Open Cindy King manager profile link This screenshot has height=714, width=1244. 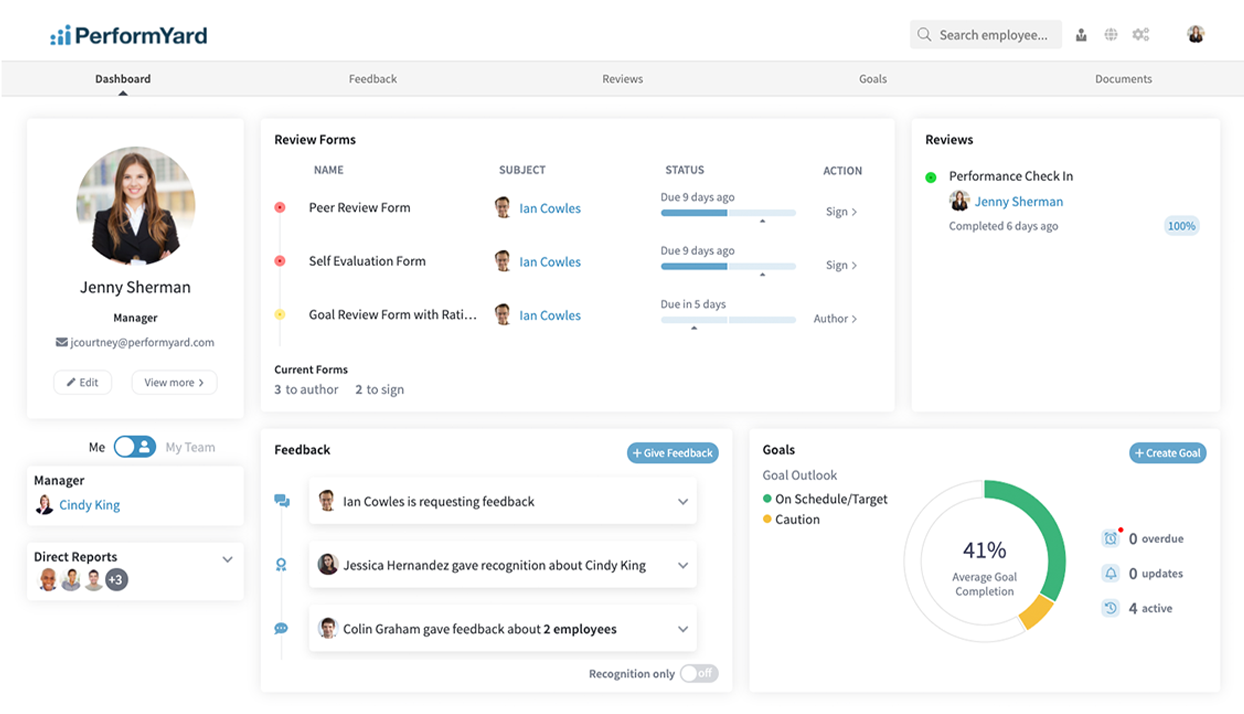pos(89,505)
